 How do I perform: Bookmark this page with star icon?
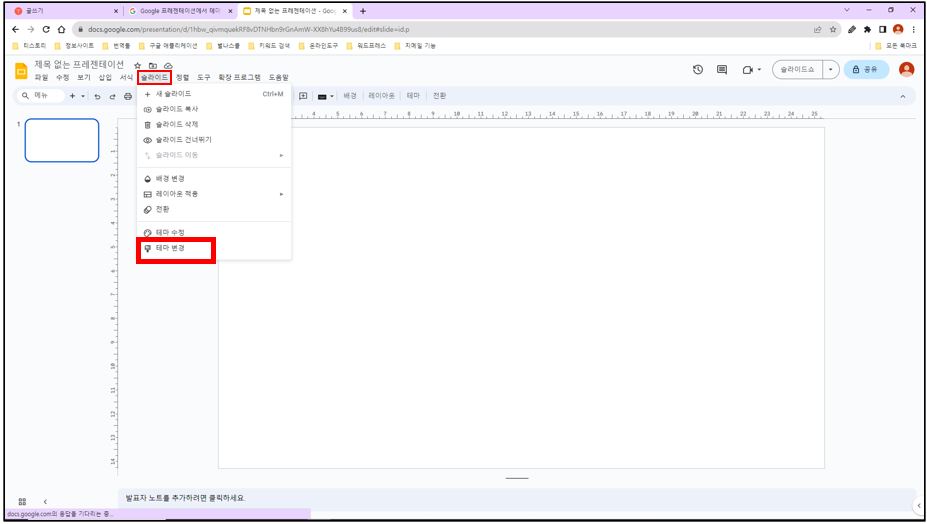click(x=833, y=29)
